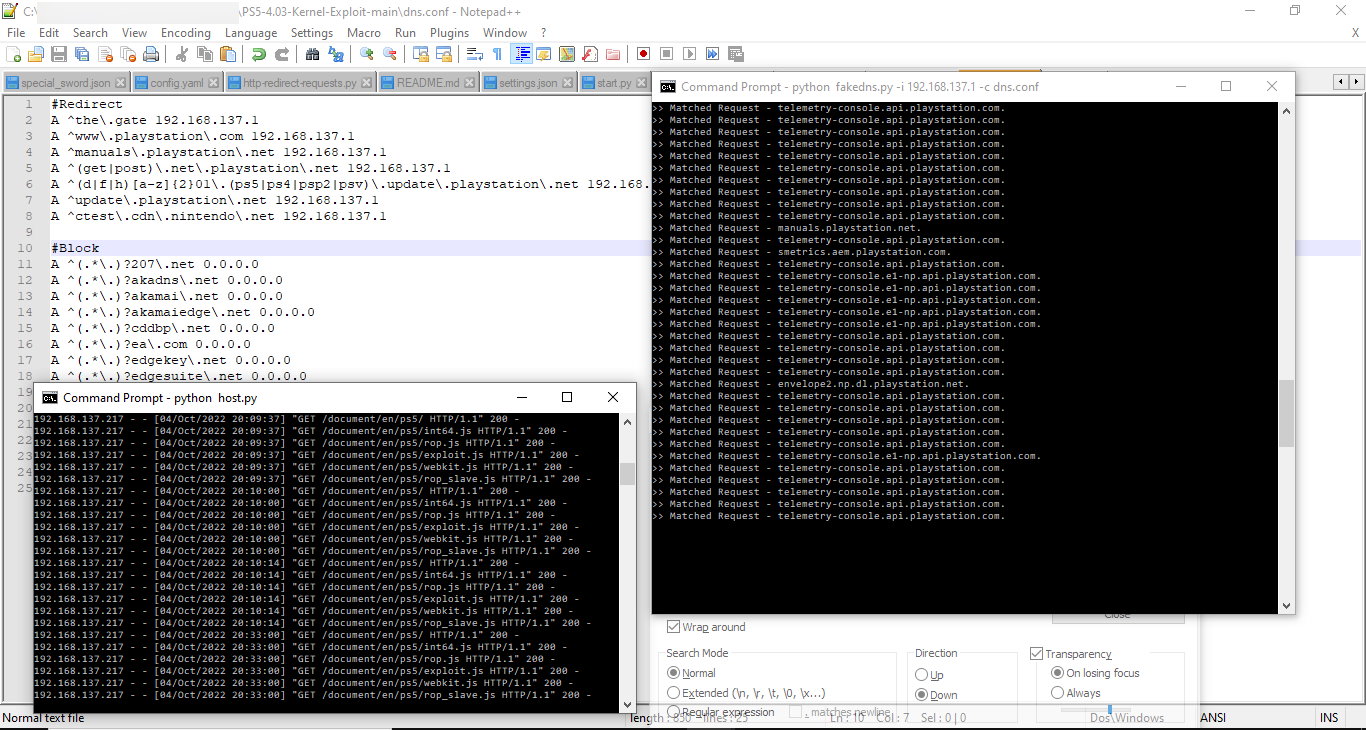Image resolution: width=1366 pixels, height=730 pixels.
Task: Click the Close button in the Find dialog
Action: click(x=1116, y=617)
